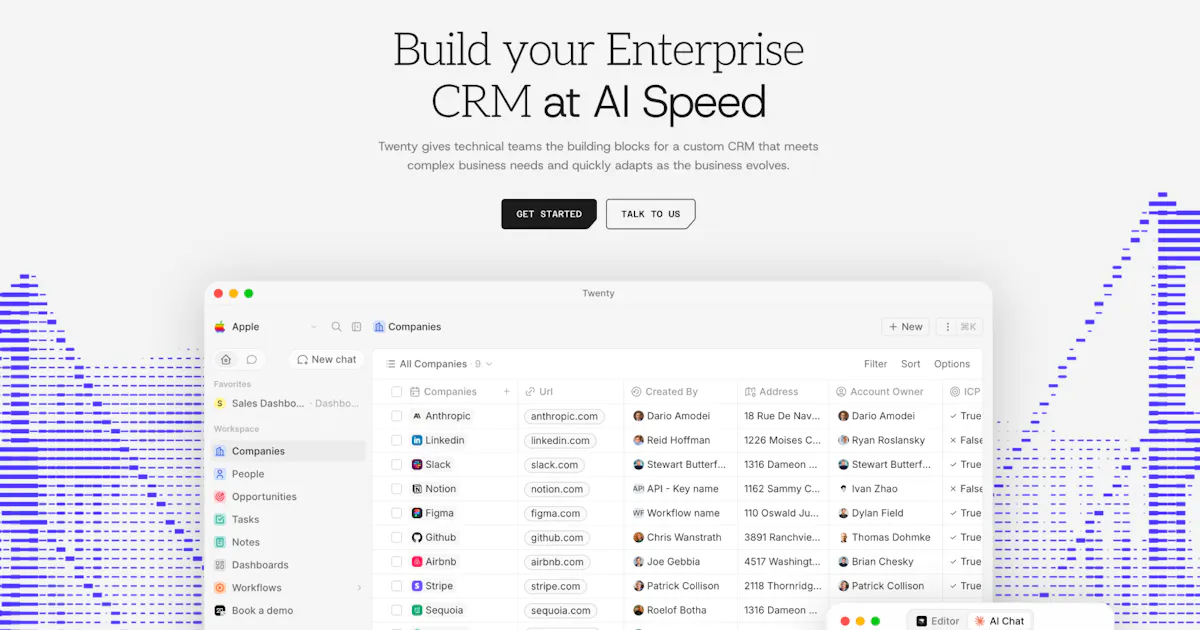Viewport: 1200px width, 630px height.
Task: Click the add-column plus icon after Companies header
Action: [506, 392]
